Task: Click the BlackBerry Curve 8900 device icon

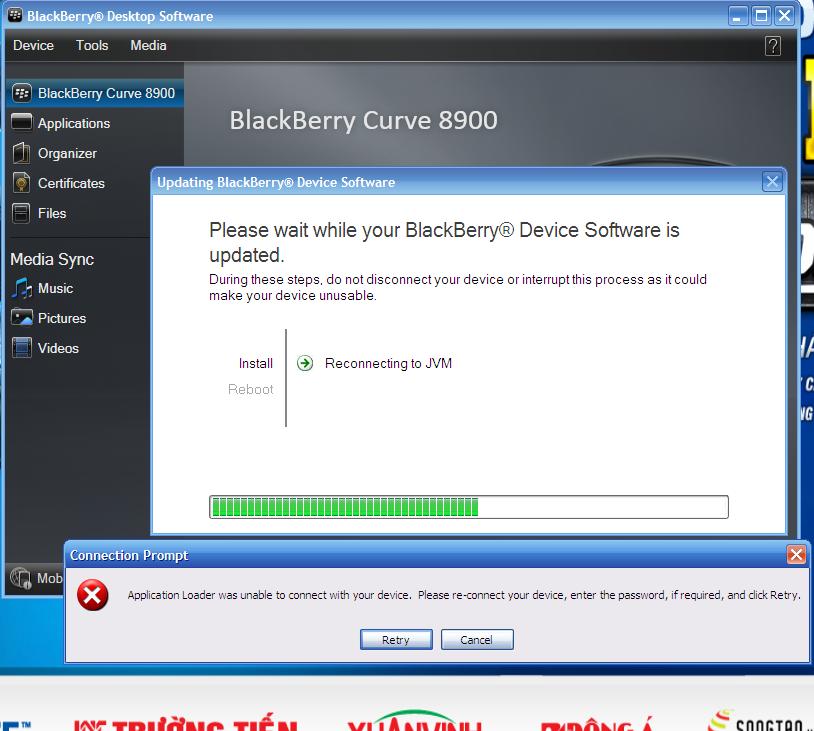Action: (x=22, y=93)
